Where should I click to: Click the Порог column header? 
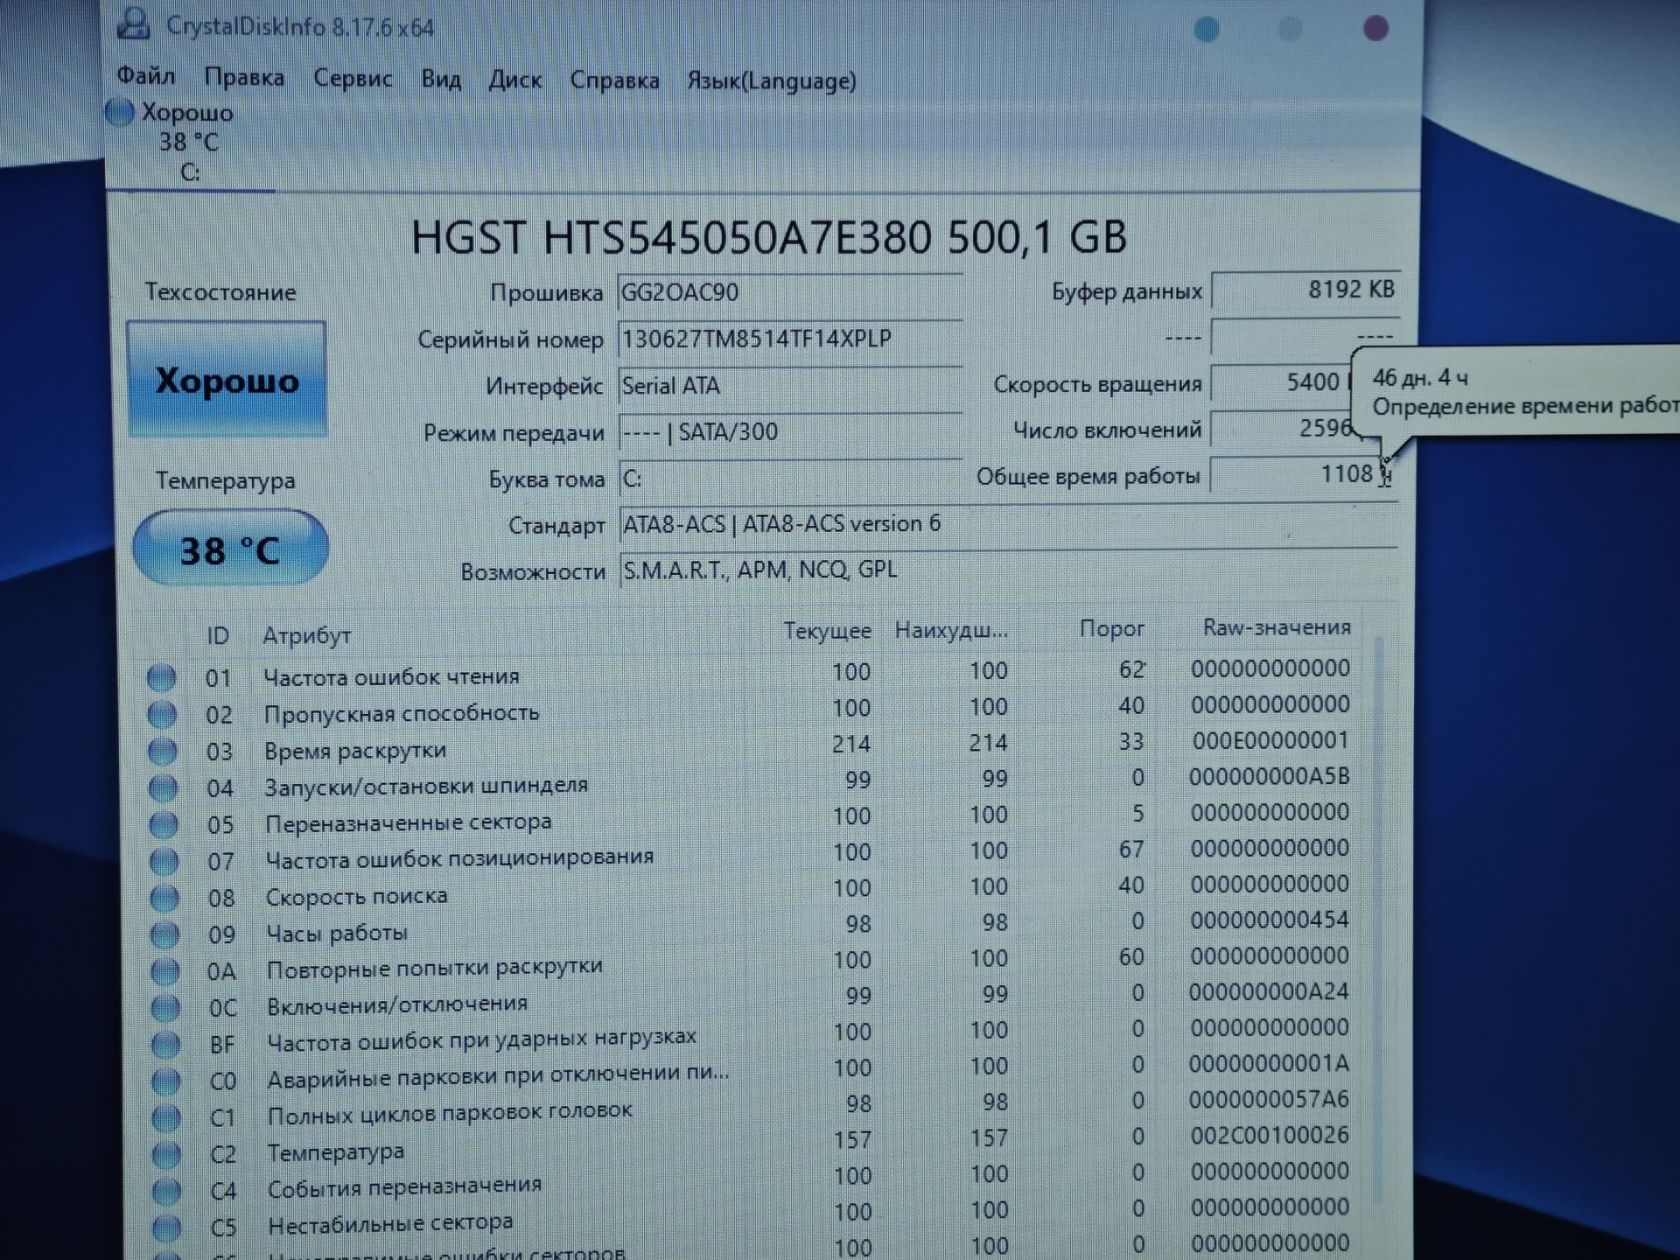coord(1112,628)
